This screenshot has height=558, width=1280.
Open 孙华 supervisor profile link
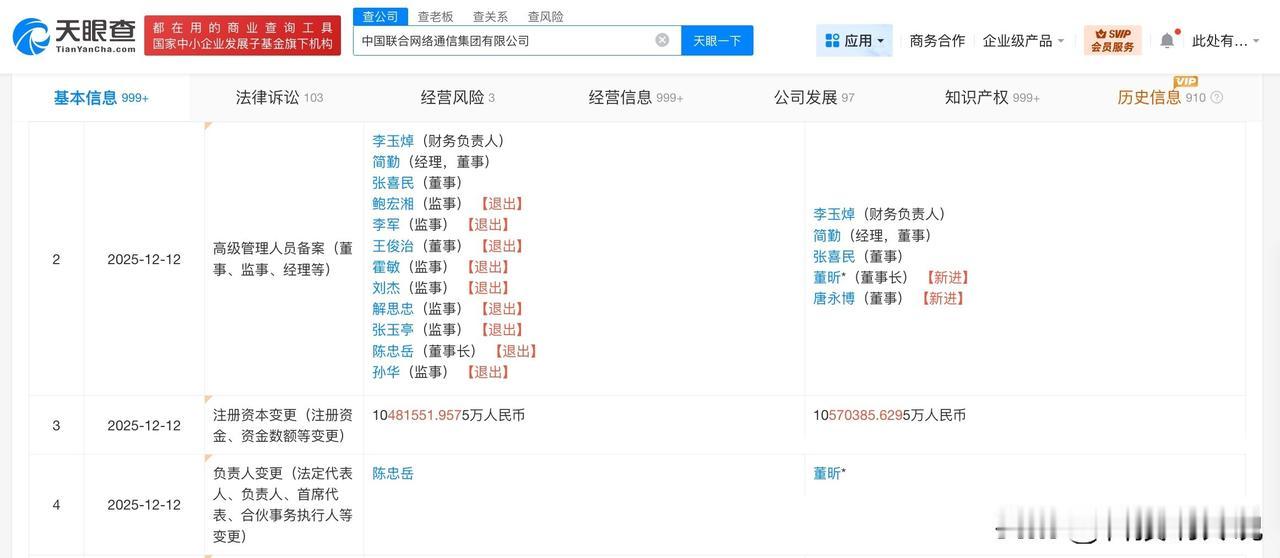tap(386, 372)
